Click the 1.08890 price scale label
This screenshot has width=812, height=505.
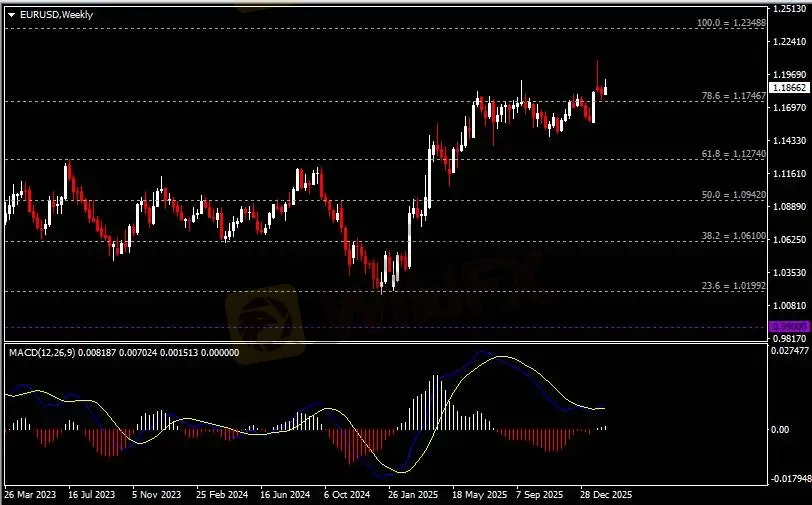coord(791,206)
